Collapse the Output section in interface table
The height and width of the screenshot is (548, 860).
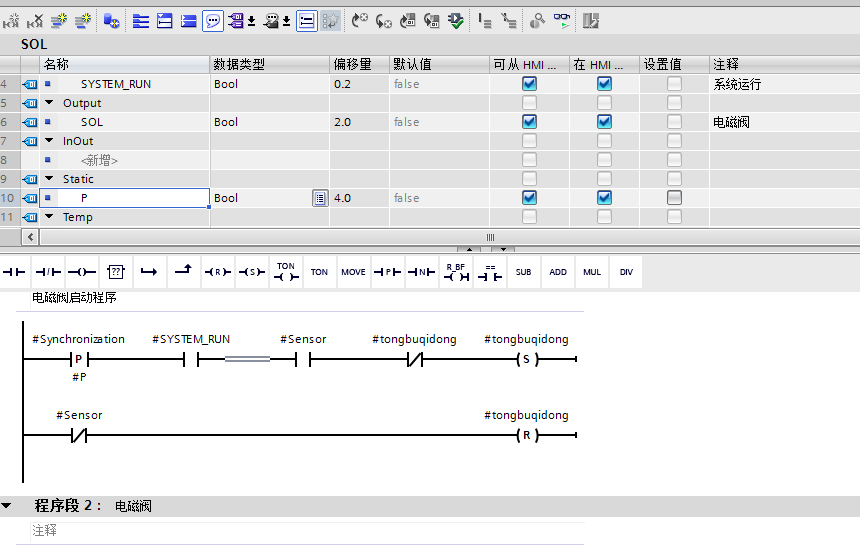point(49,103)
